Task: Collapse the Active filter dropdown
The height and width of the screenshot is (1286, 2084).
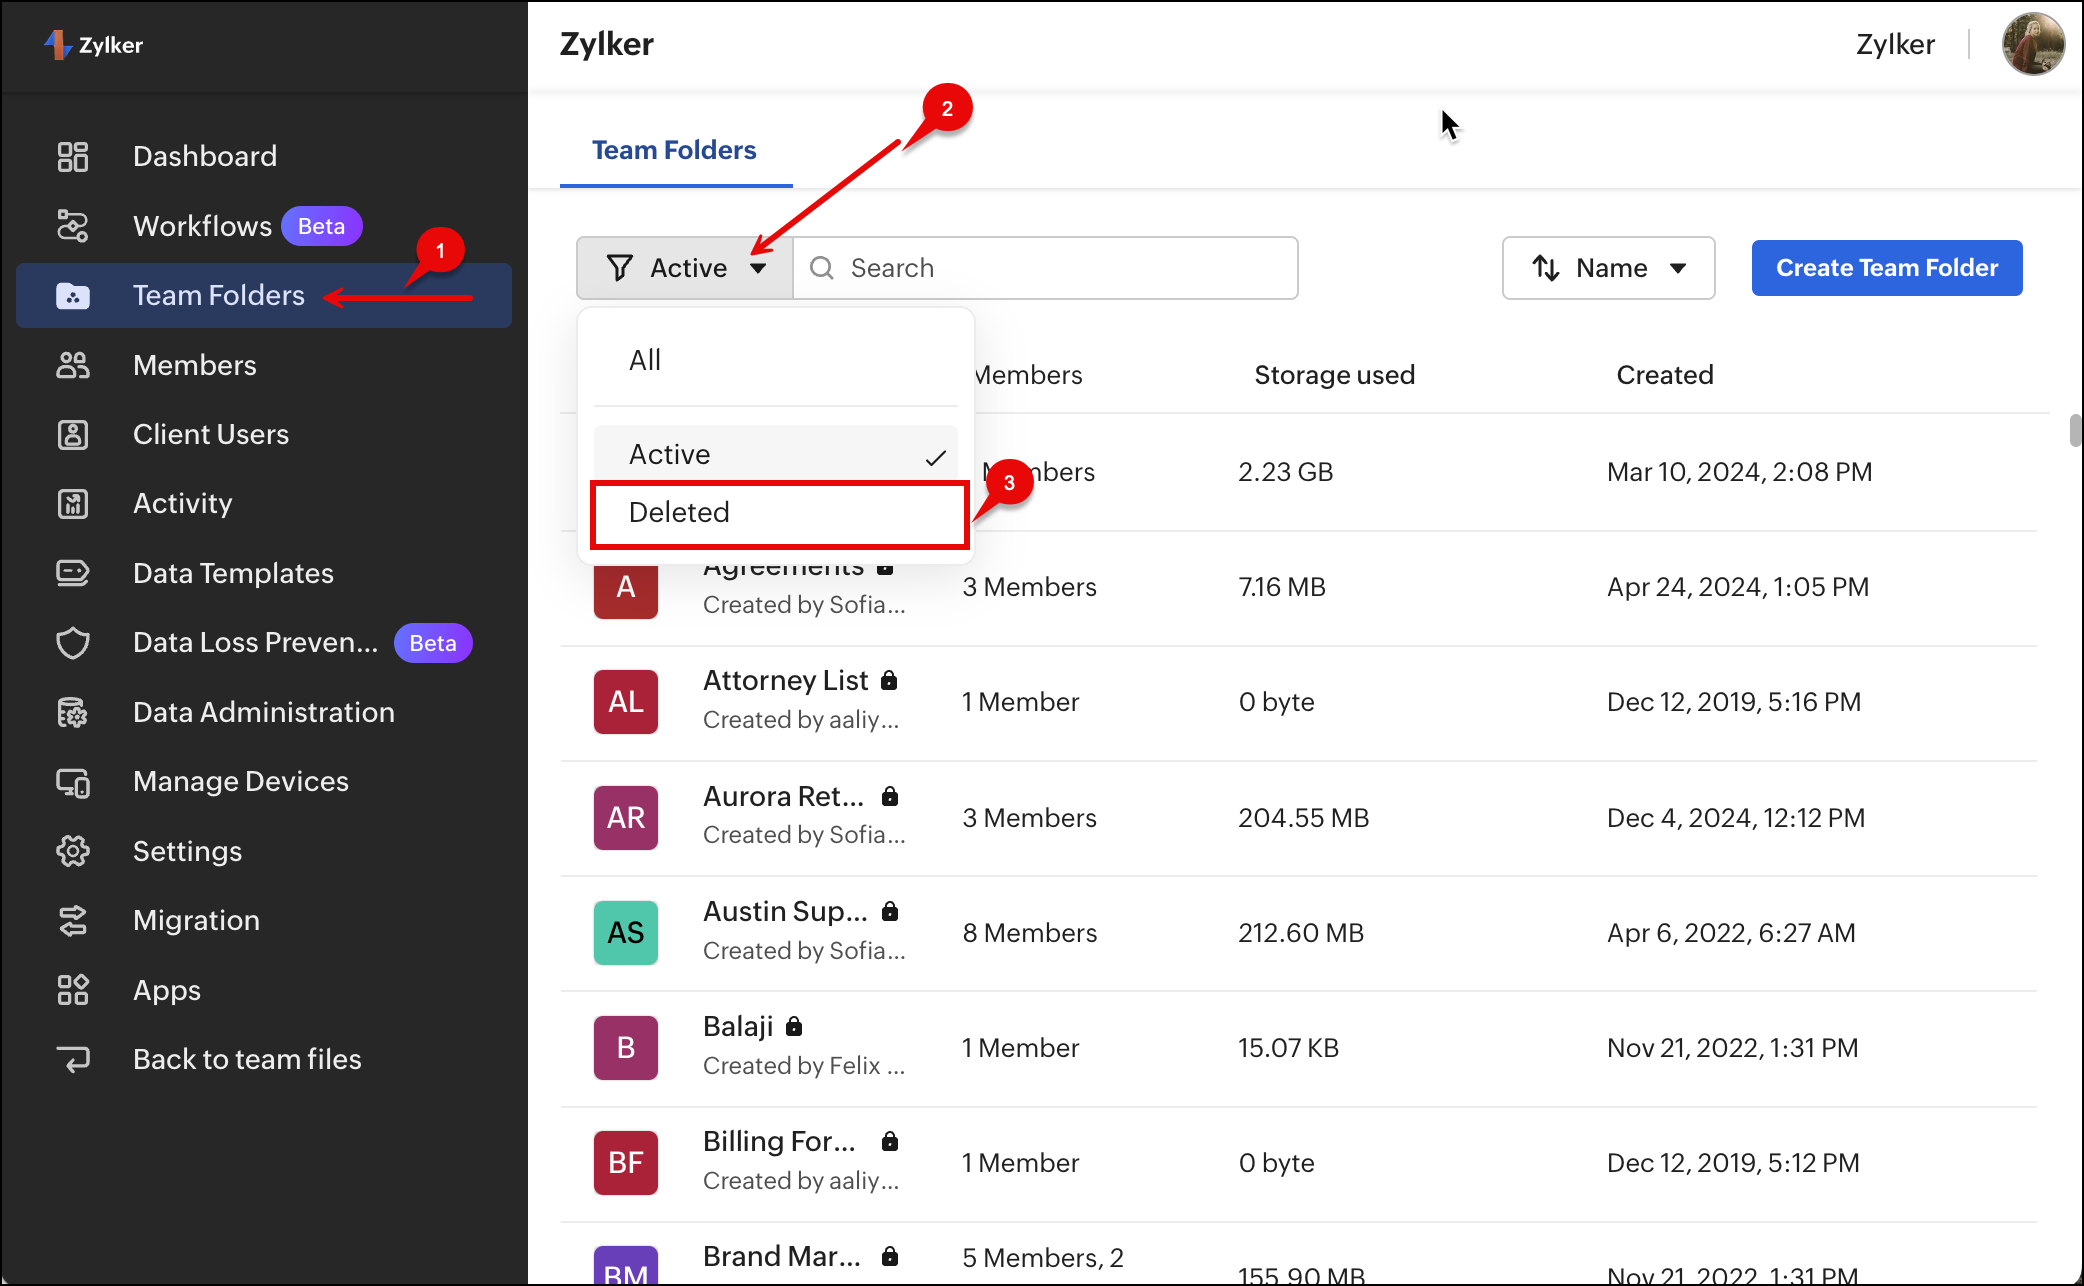Action: [x=685, y=268]
